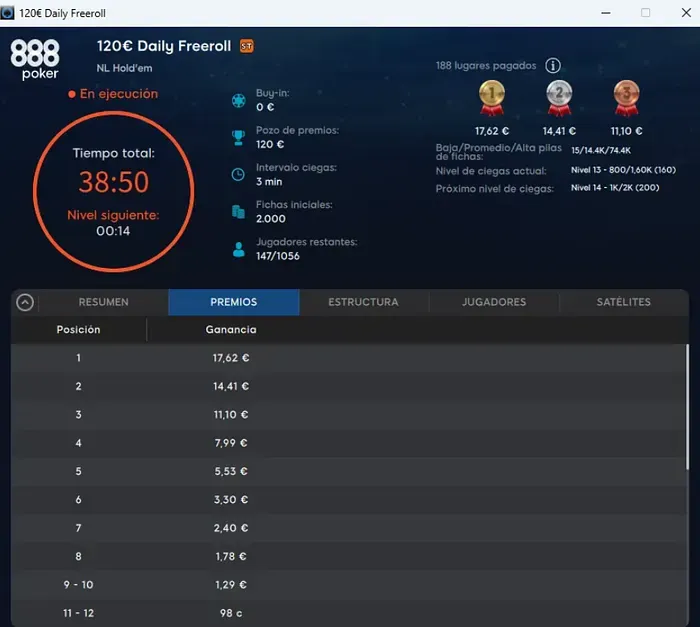Click the app icon in the title bar
The height and width of the screenshot is (627, 700).
7,13
